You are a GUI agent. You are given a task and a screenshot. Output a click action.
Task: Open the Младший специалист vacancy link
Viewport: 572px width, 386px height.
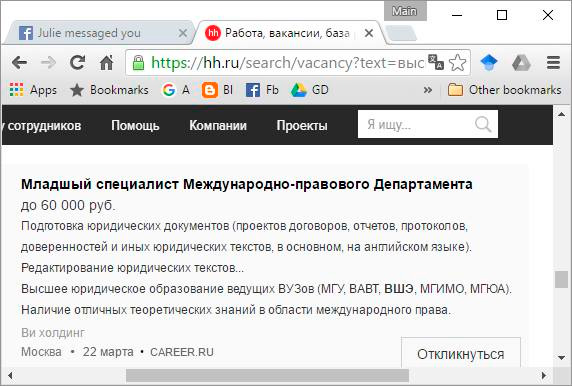pos(247,184)
